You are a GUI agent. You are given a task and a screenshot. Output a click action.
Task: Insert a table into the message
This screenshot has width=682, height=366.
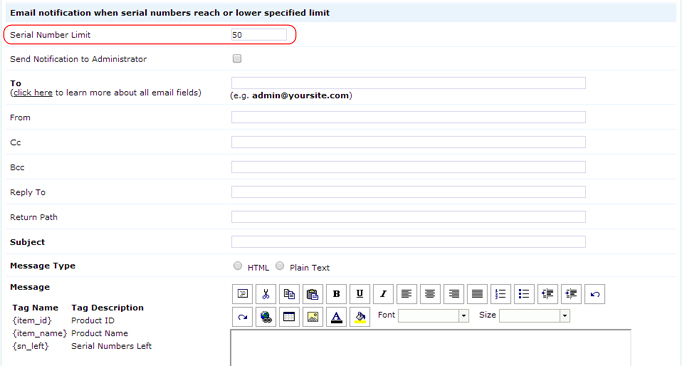click(289, 317)
